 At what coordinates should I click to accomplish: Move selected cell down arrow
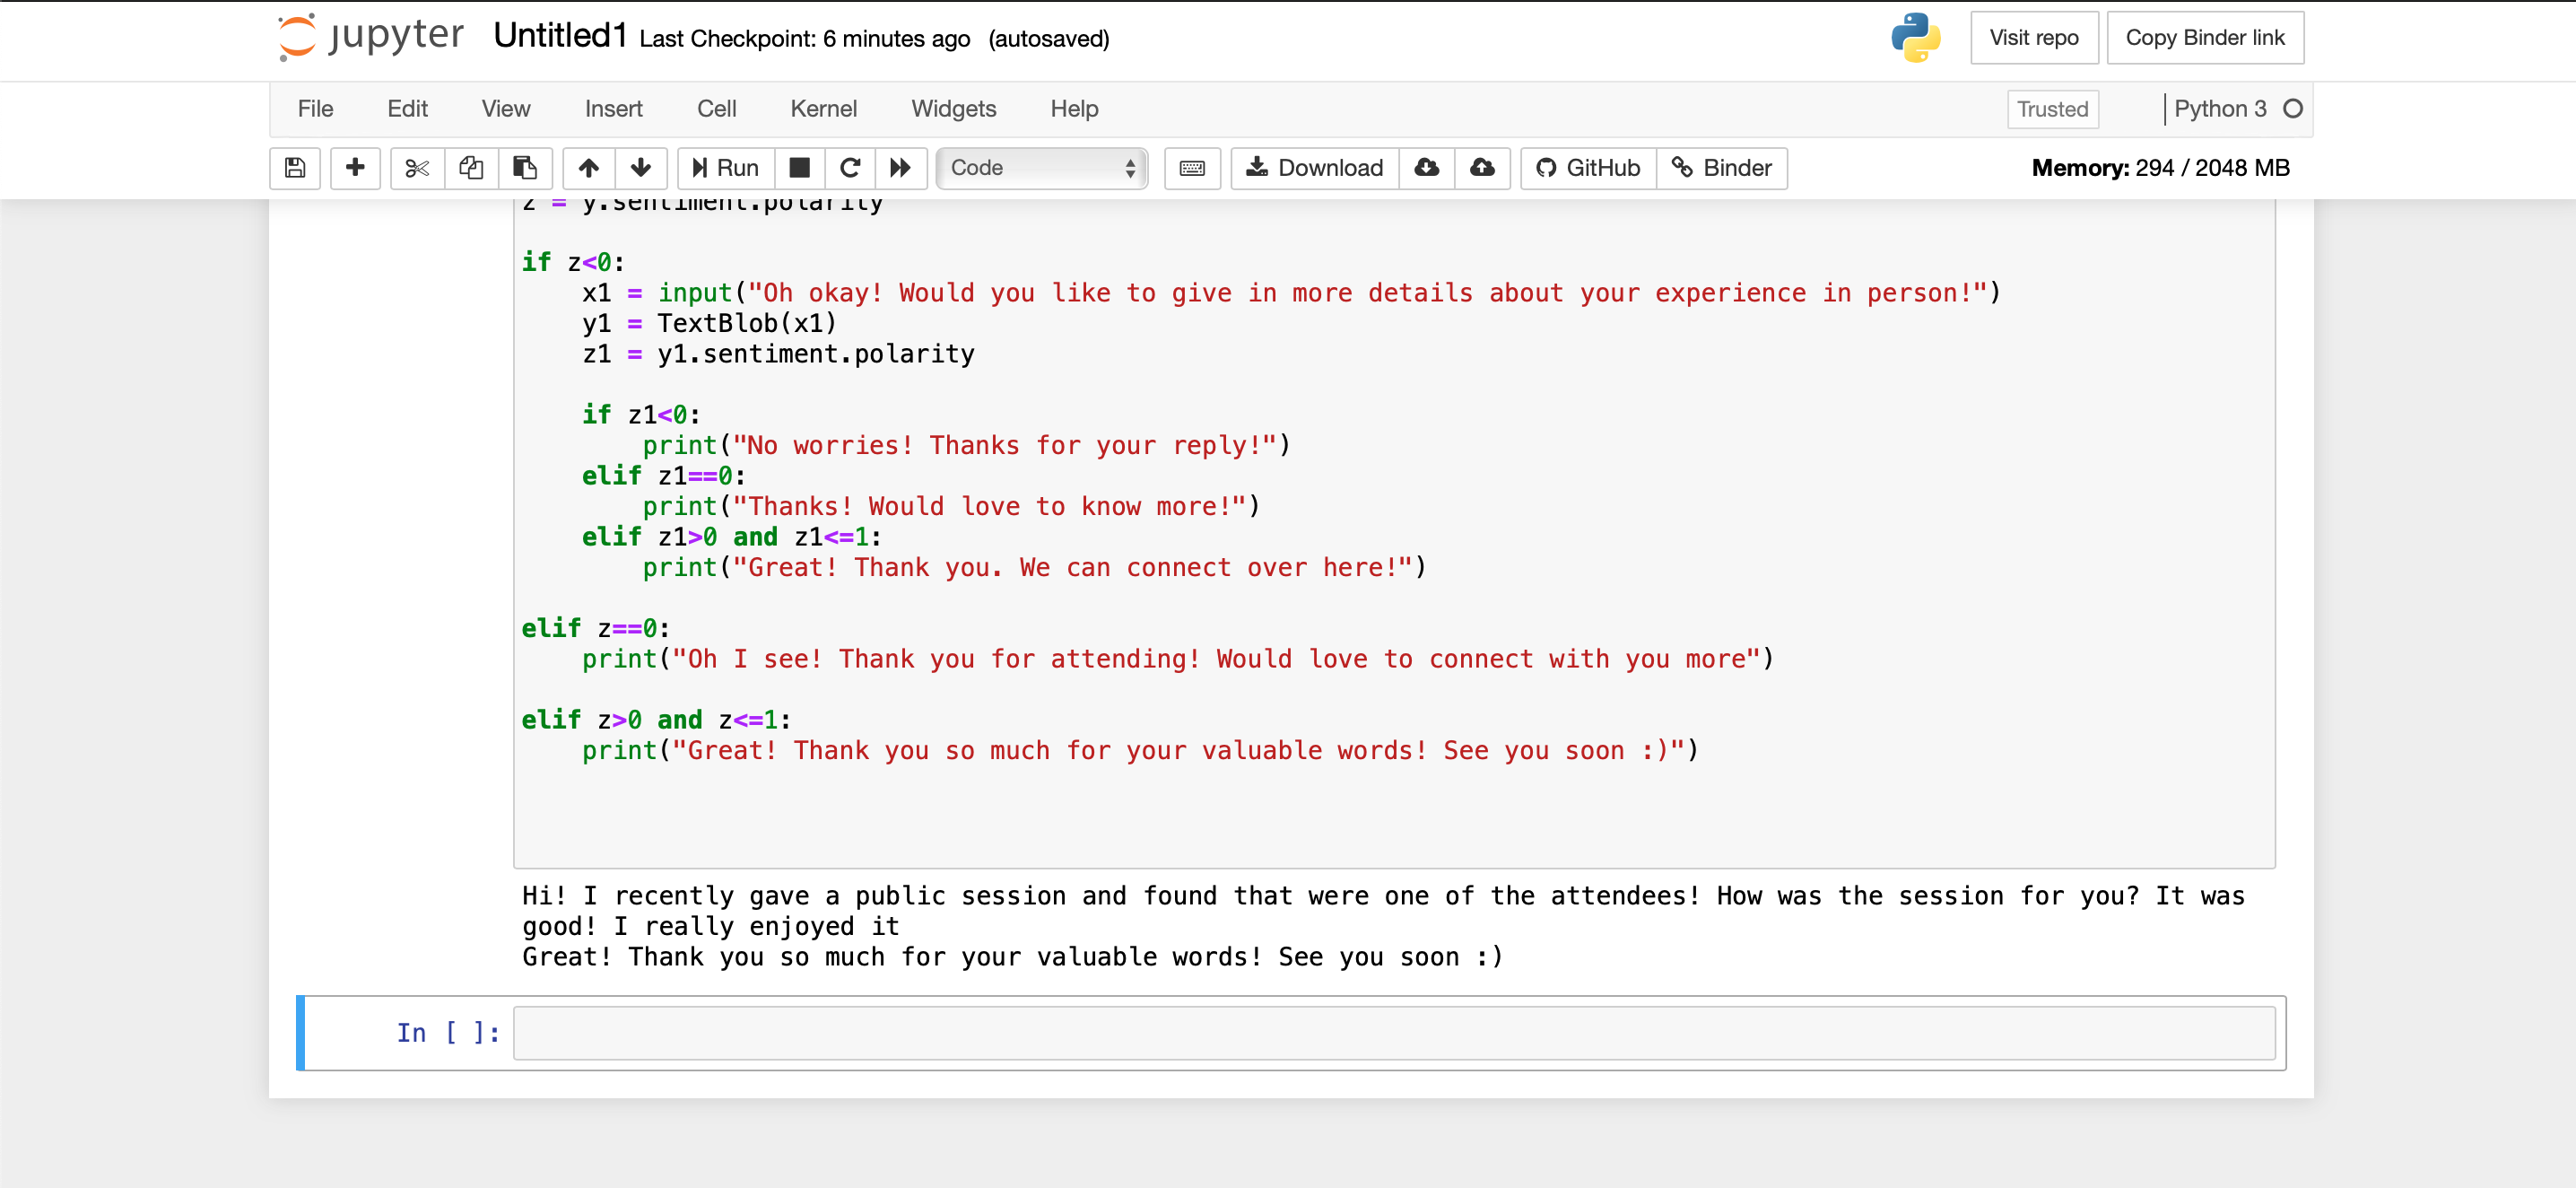641,168
